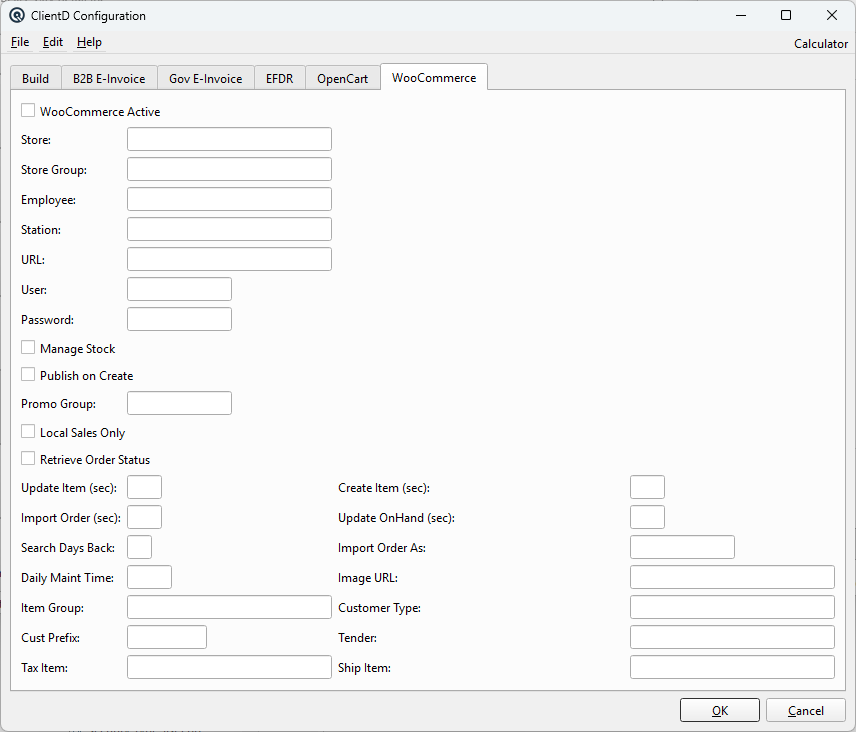Select the EFDR tab
The width and height of the screenshot is (856, 732).
tap(280, 79)
